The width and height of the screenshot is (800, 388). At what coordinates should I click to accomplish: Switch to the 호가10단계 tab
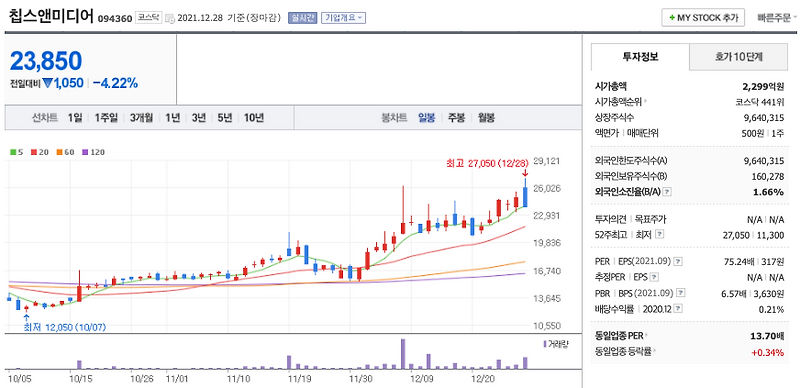point(739,57)
